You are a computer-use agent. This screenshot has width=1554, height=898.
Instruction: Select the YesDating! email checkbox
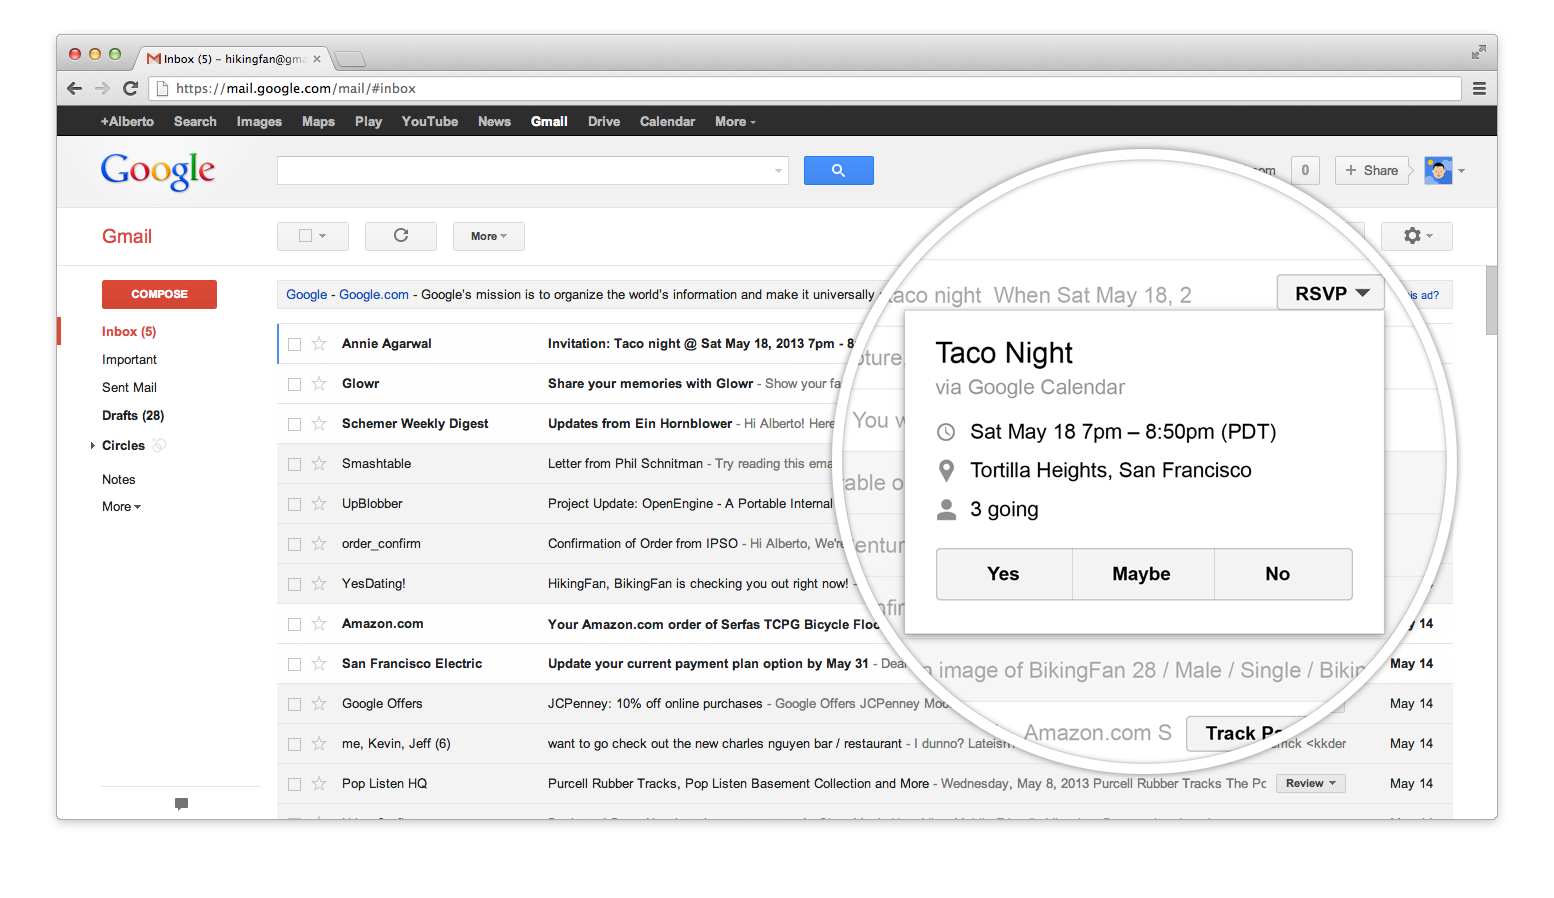pos(294,584)
